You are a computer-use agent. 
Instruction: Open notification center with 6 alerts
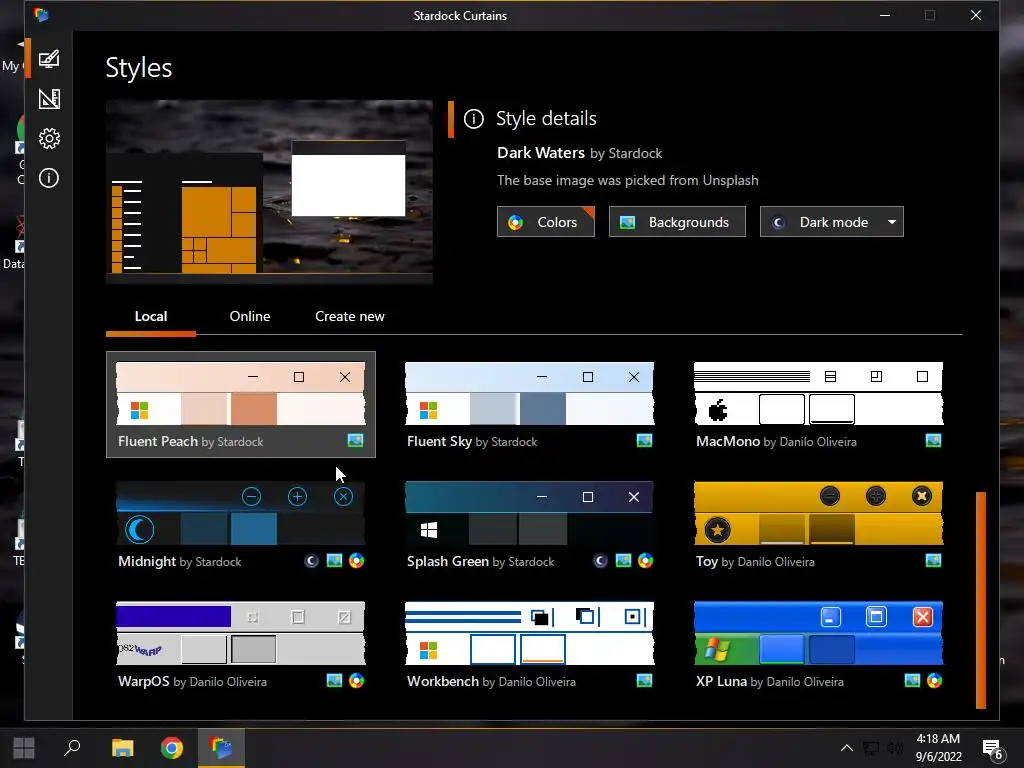point(993,749)
